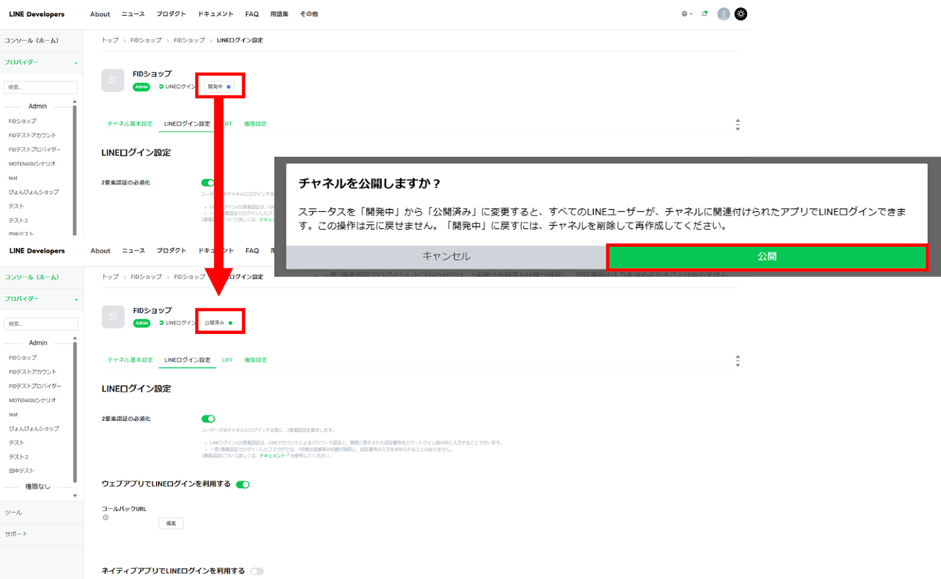941x579 pixels.
Task: Toggle 2要素認証の必須化 in the published view
Action: 208,419
